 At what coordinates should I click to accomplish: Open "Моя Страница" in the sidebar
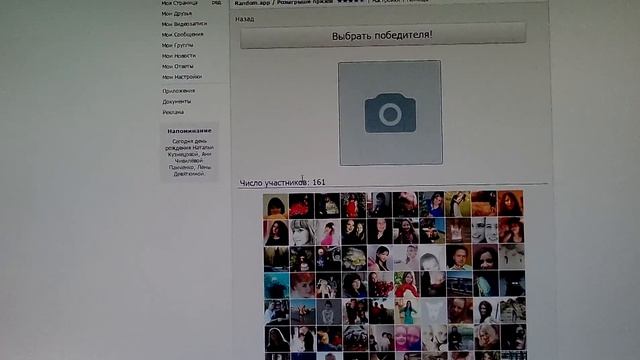(x=180, y=3)
